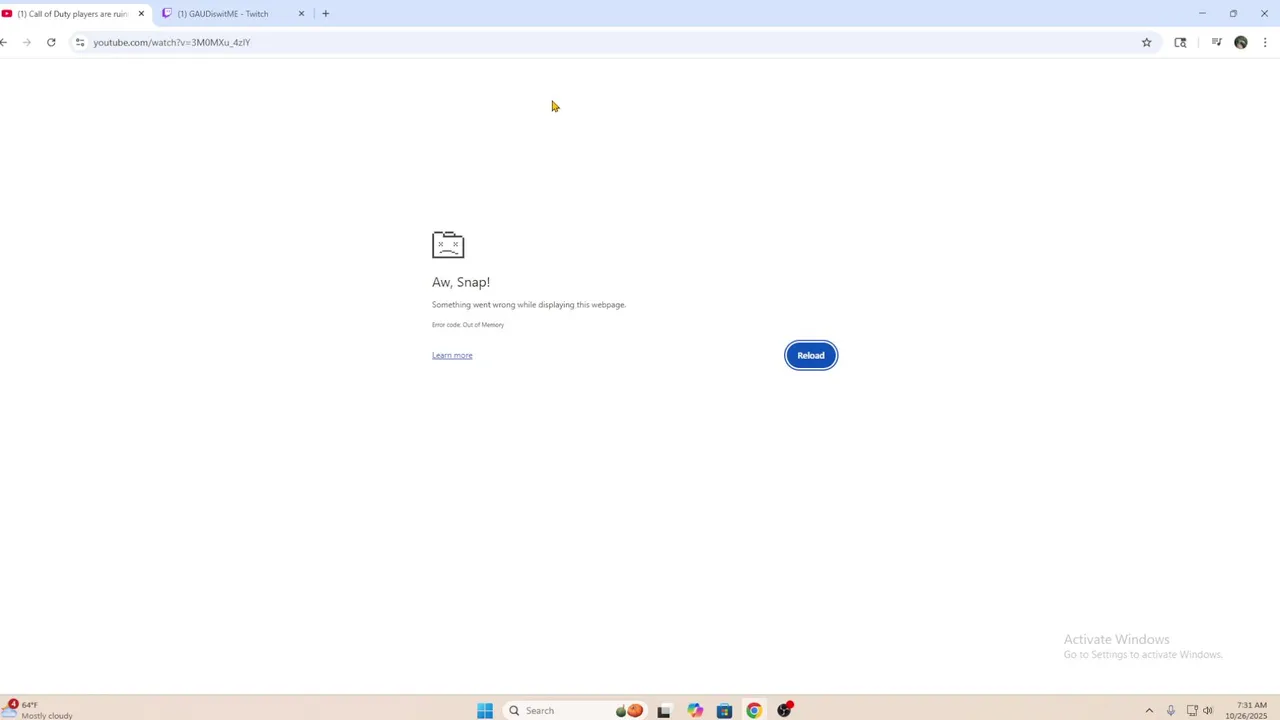
Task: Bookmark this page with the star icon
Action: click(1147, 42)
